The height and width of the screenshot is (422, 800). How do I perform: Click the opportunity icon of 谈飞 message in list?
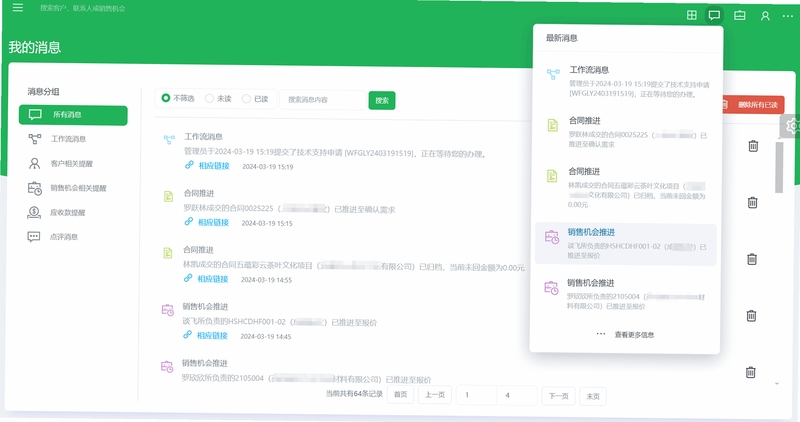coord(167,310)
